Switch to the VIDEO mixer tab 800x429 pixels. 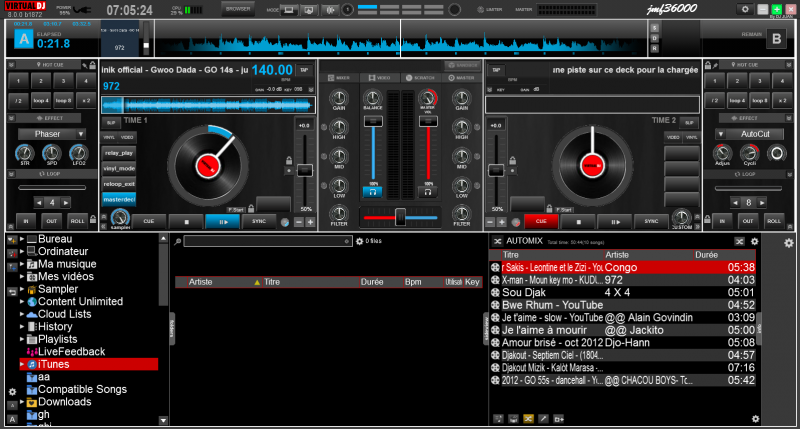click(x=379, y=77)
